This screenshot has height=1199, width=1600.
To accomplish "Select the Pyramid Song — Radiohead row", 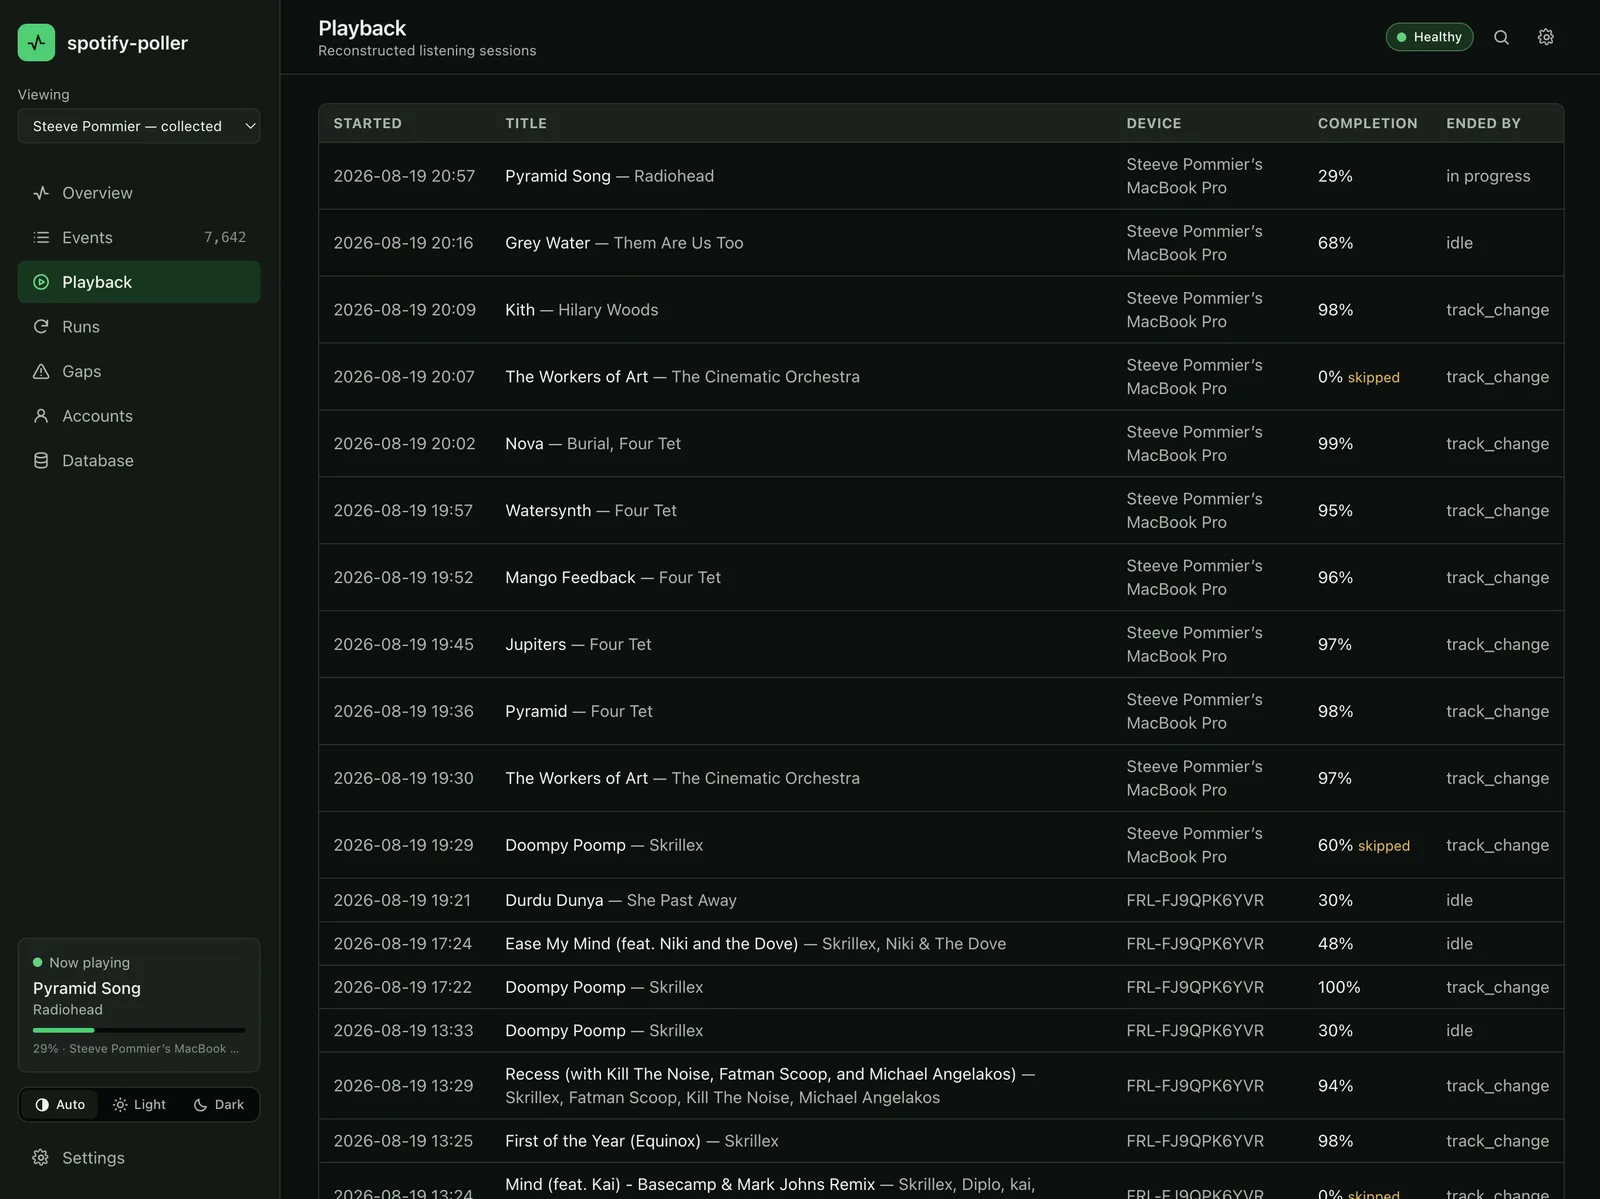I will click(941, 176).
